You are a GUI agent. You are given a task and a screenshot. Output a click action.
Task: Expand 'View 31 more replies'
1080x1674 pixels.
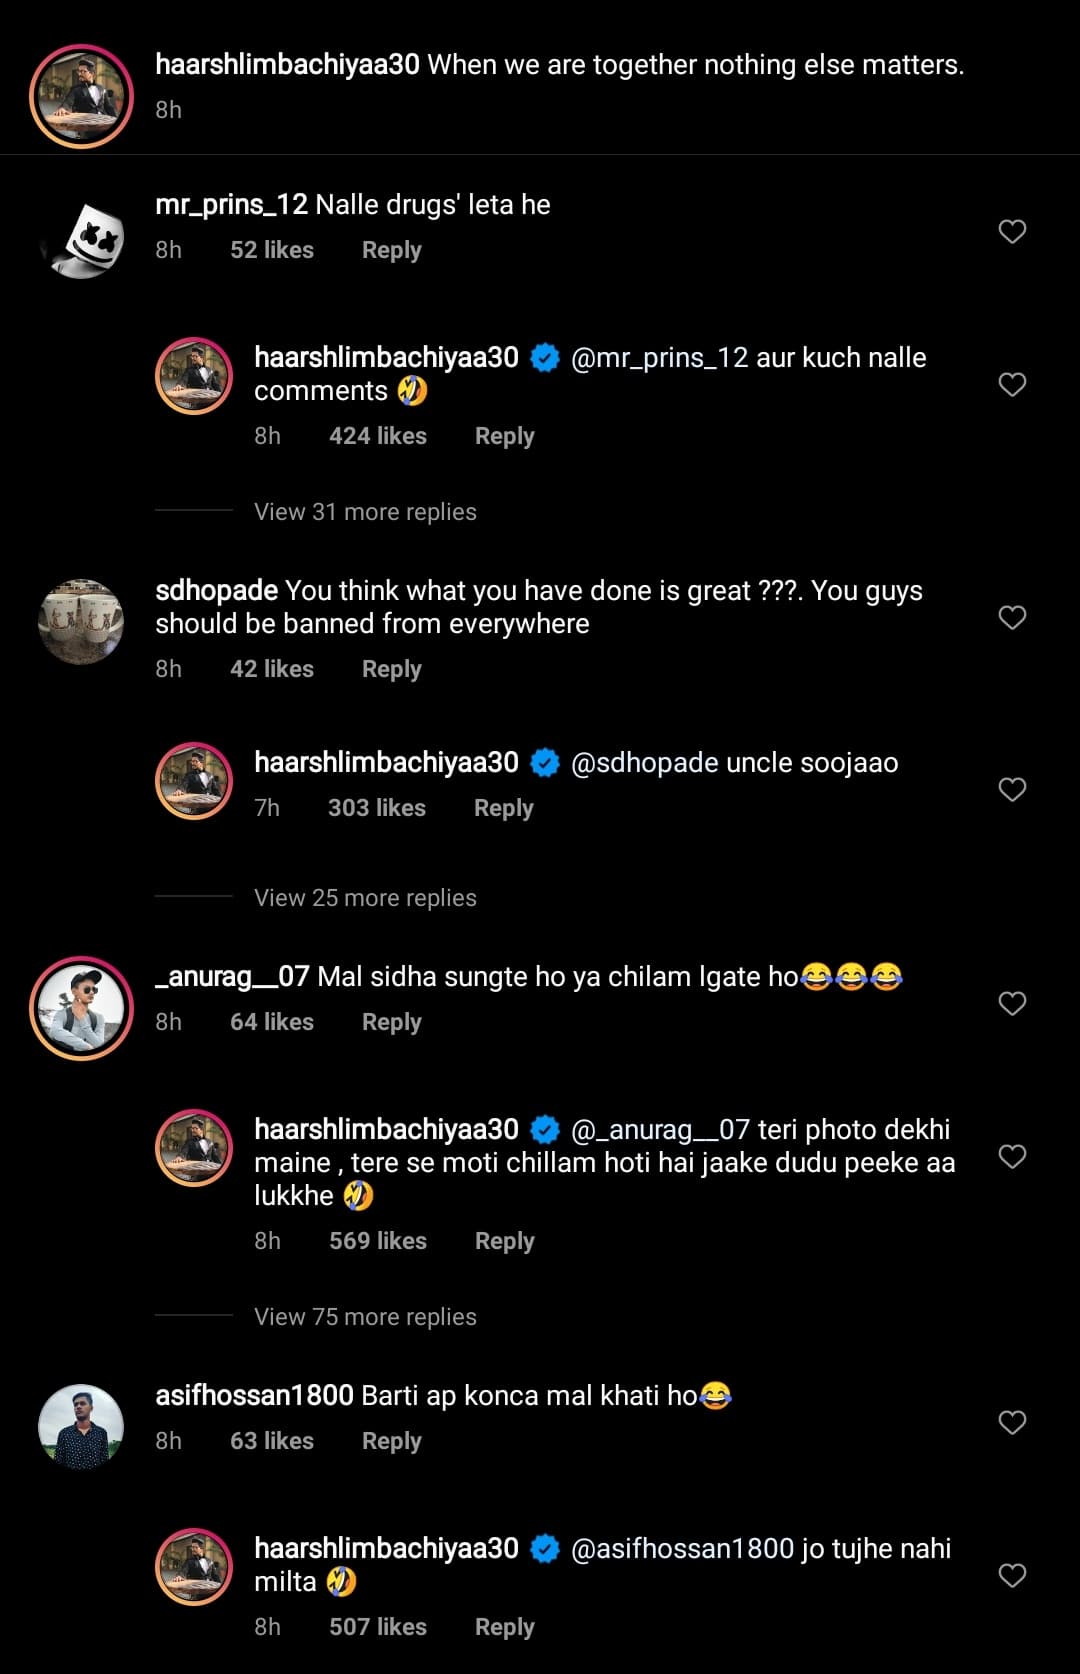pyautogui.click(x=363, y=511)
